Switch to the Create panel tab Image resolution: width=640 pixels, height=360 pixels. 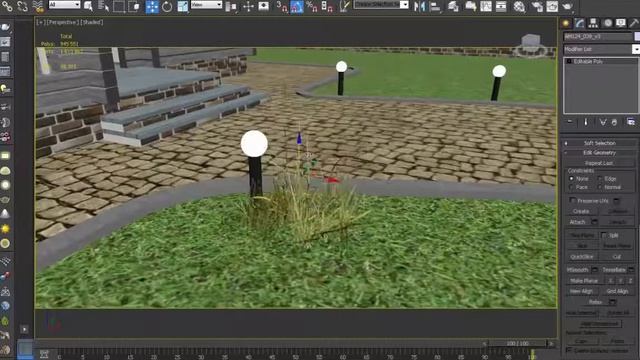[566, 23]
